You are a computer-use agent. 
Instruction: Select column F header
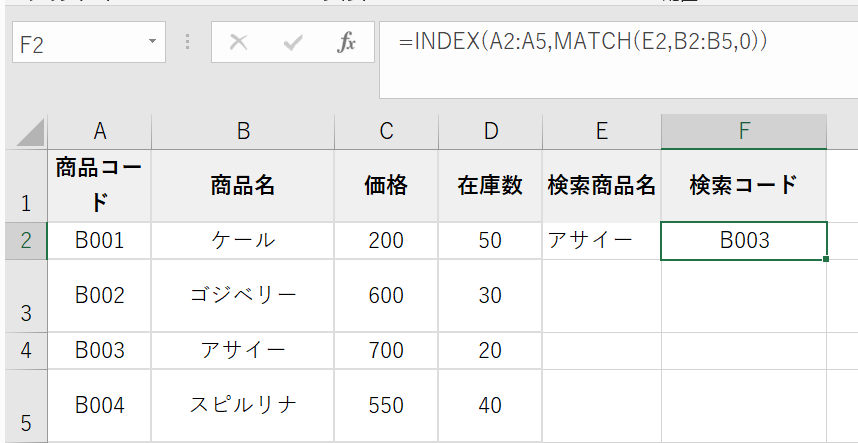tap(743, 132)
